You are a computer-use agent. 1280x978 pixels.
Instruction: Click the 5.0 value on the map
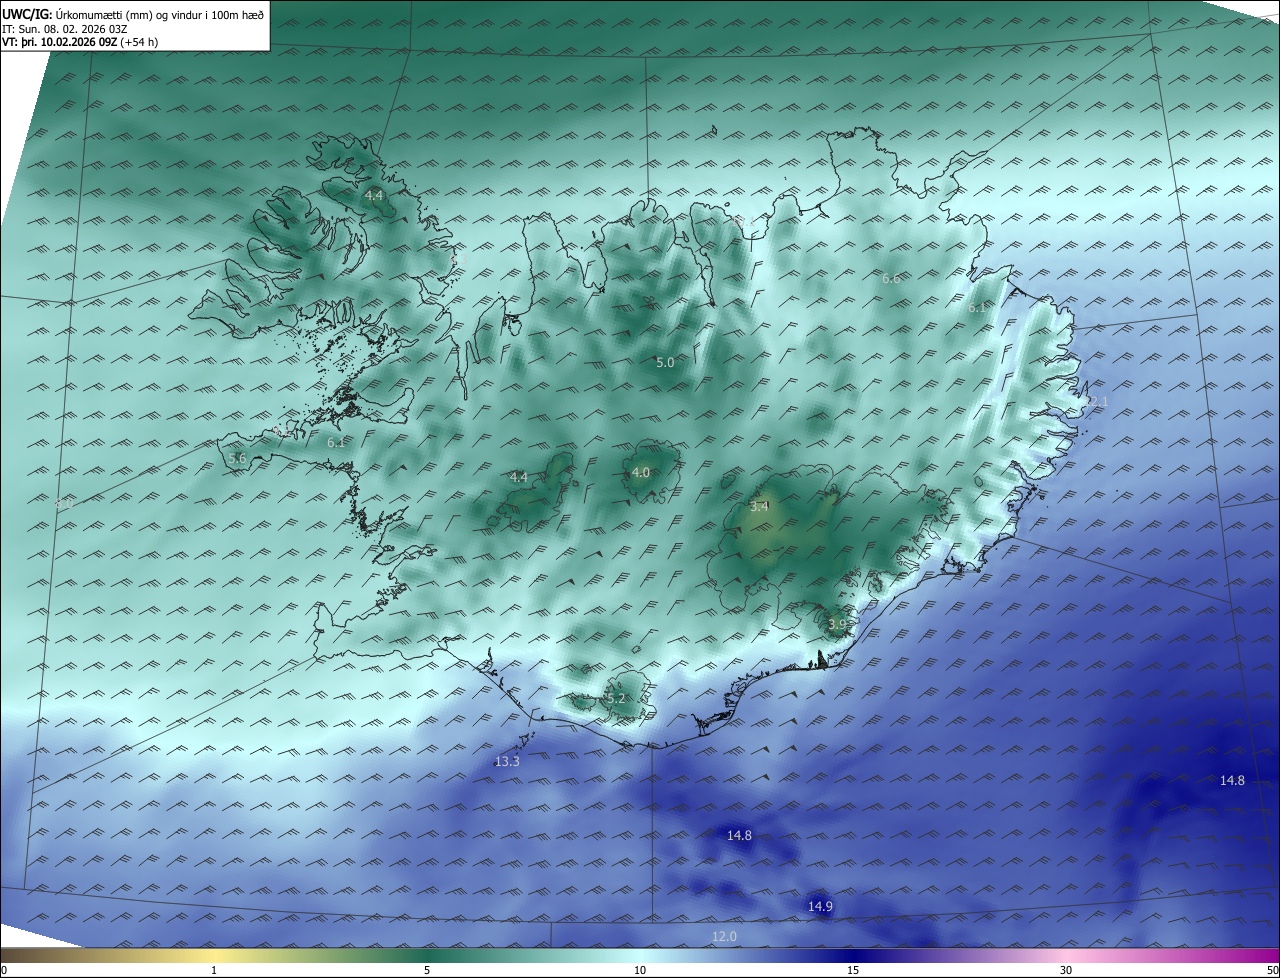665,363
